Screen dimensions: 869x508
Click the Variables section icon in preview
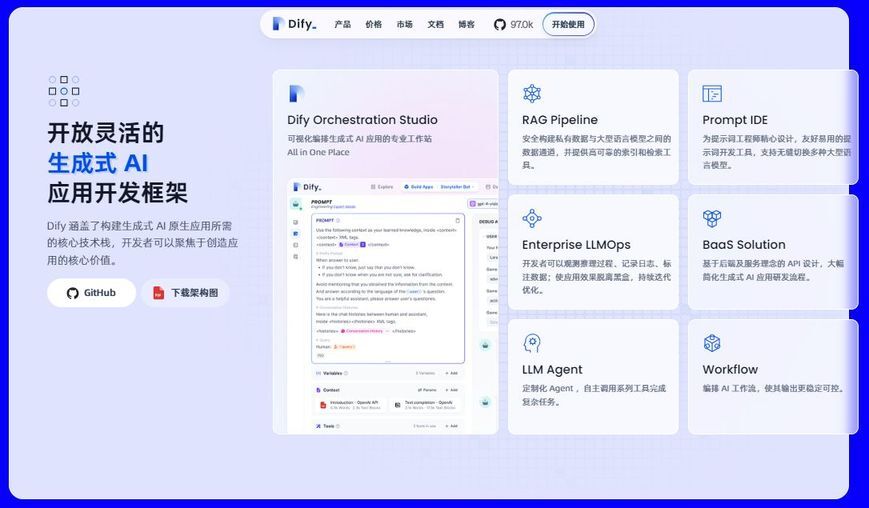(x=318, y=373)
